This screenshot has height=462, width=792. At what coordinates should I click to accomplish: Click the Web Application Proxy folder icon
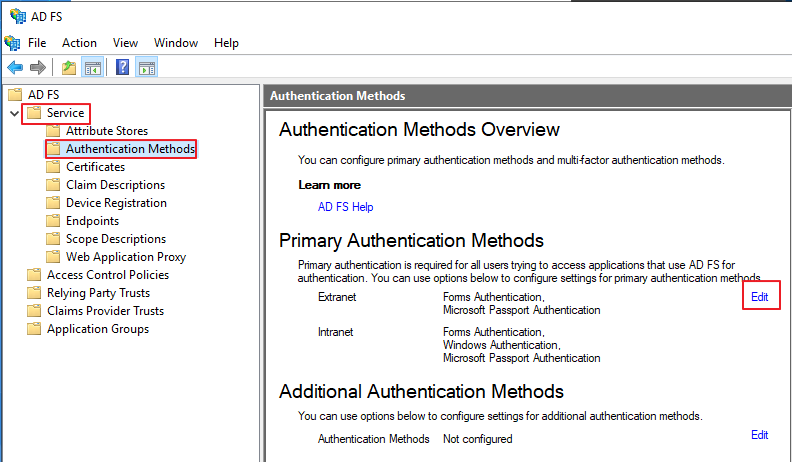tap(53, 257)
